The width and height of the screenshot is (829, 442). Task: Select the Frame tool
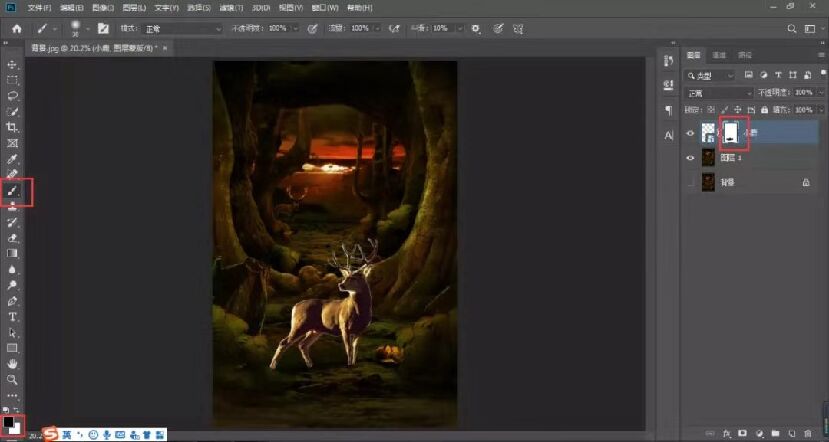pos(12,143)
